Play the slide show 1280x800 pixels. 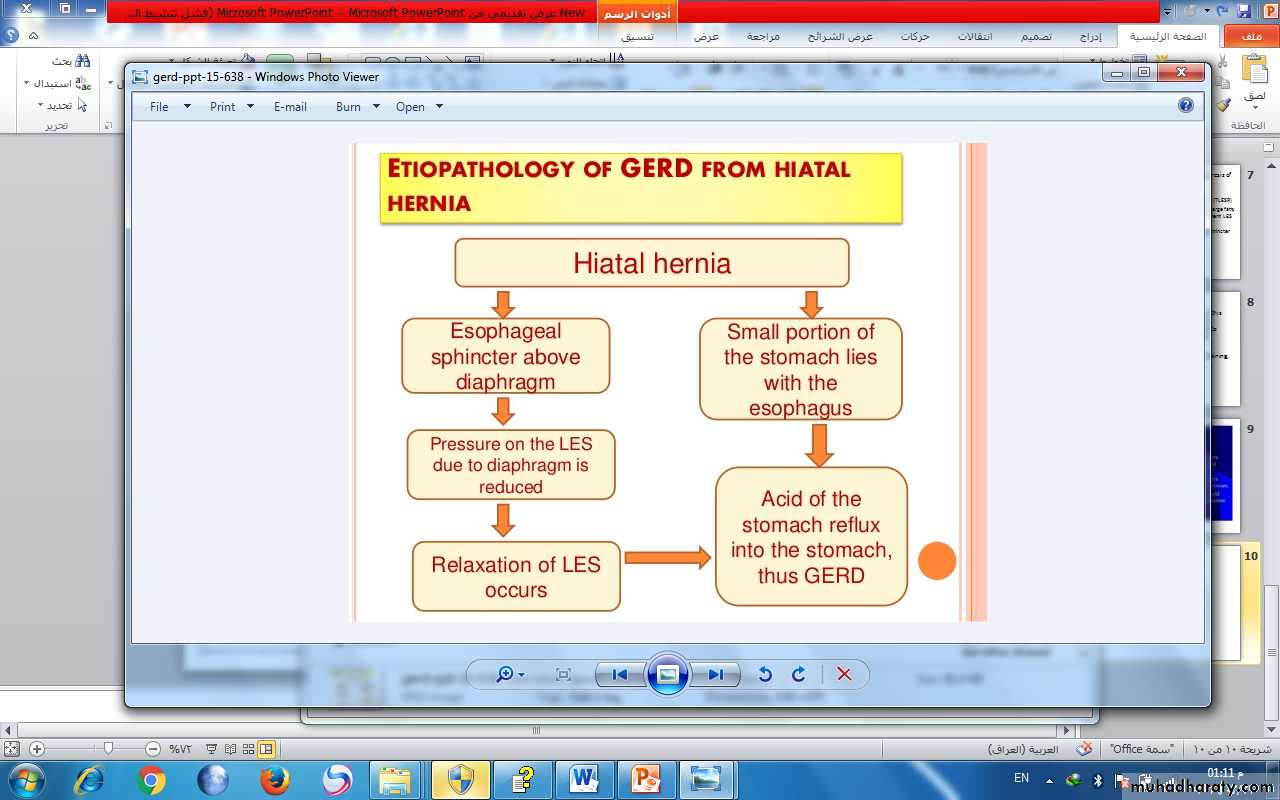coord(668,675)
